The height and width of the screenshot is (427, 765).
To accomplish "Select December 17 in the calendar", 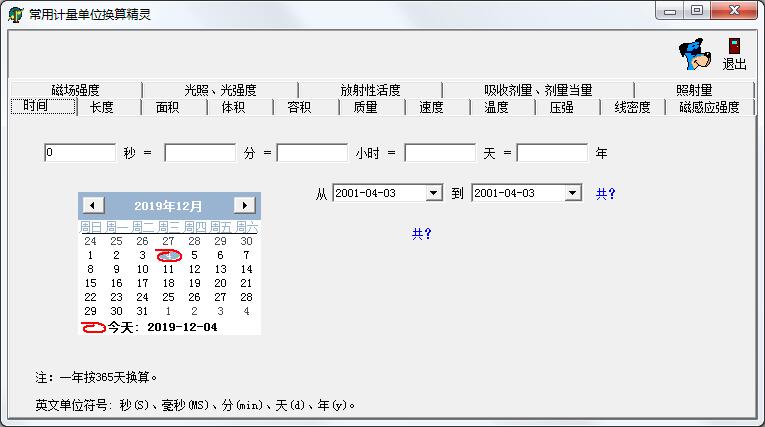I will (142, 284).
